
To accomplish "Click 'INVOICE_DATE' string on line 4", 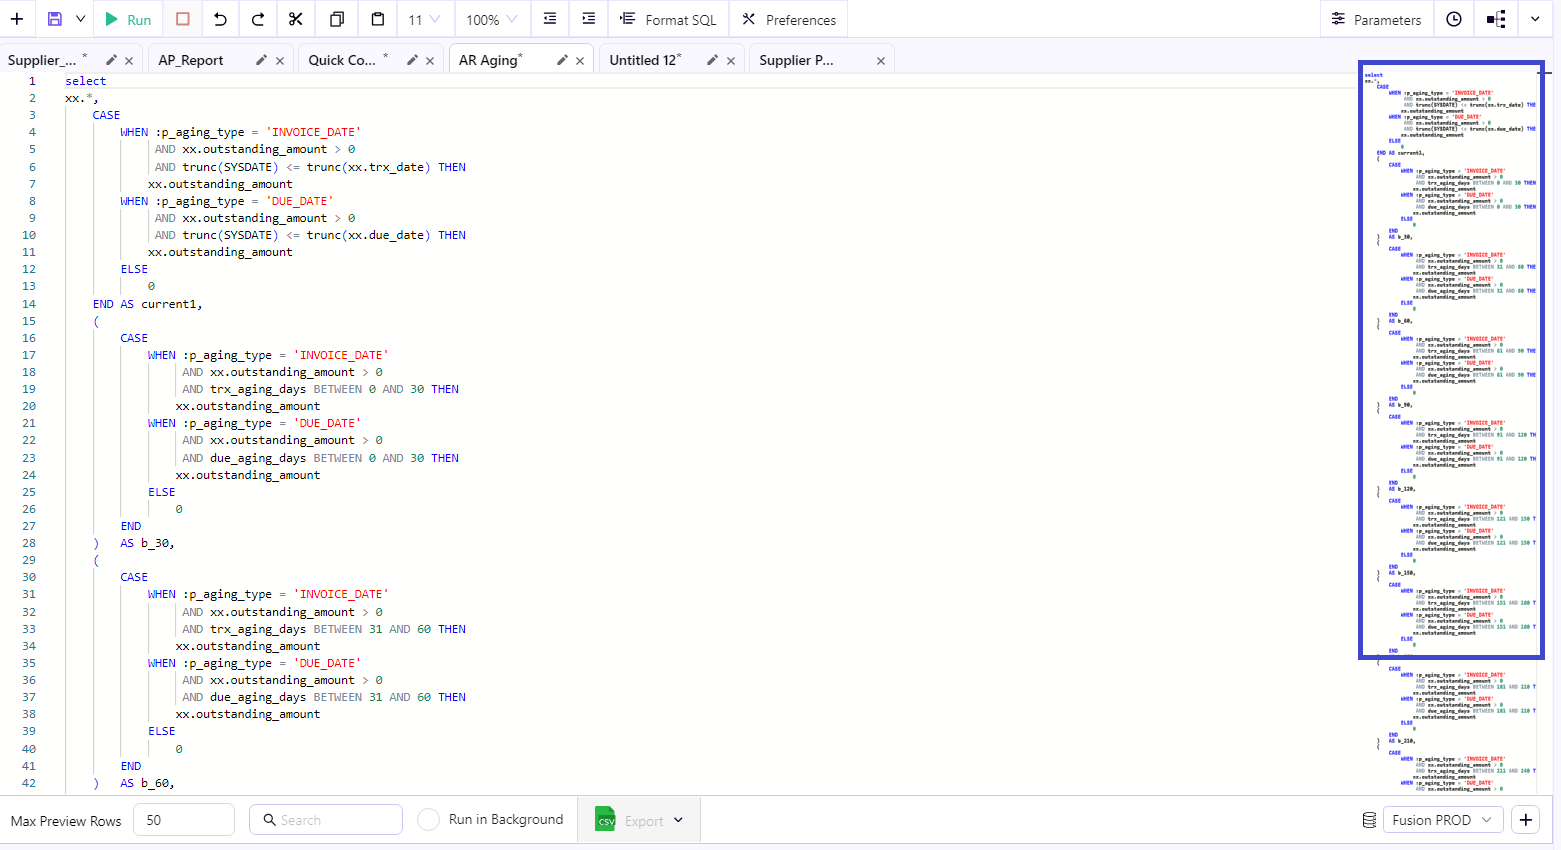I will coord(314,132).
